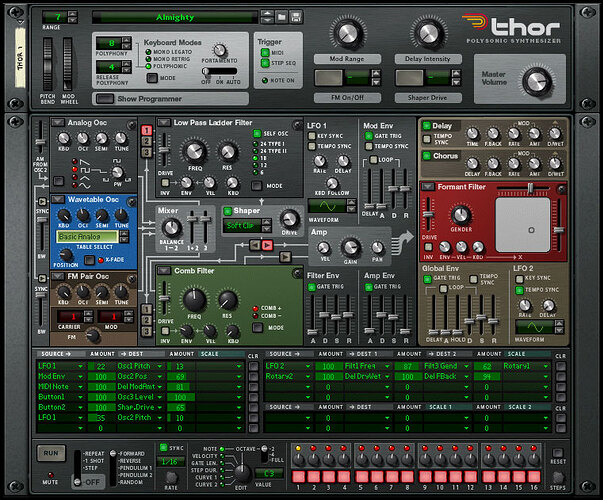
Task: Click the Low Pass Ladder Filter FREQ knob
Action: [x=195, y=152]
